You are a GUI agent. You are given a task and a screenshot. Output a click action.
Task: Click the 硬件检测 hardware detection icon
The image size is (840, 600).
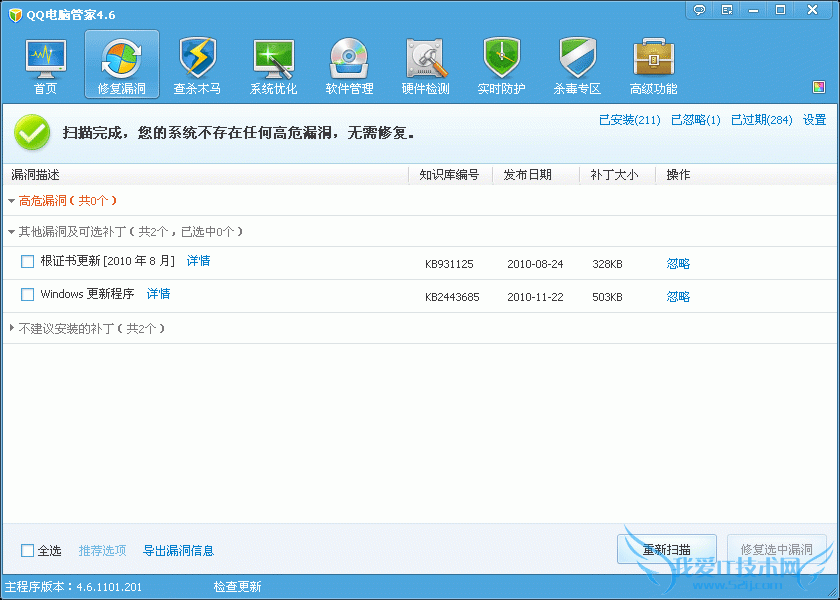[425, 65]
